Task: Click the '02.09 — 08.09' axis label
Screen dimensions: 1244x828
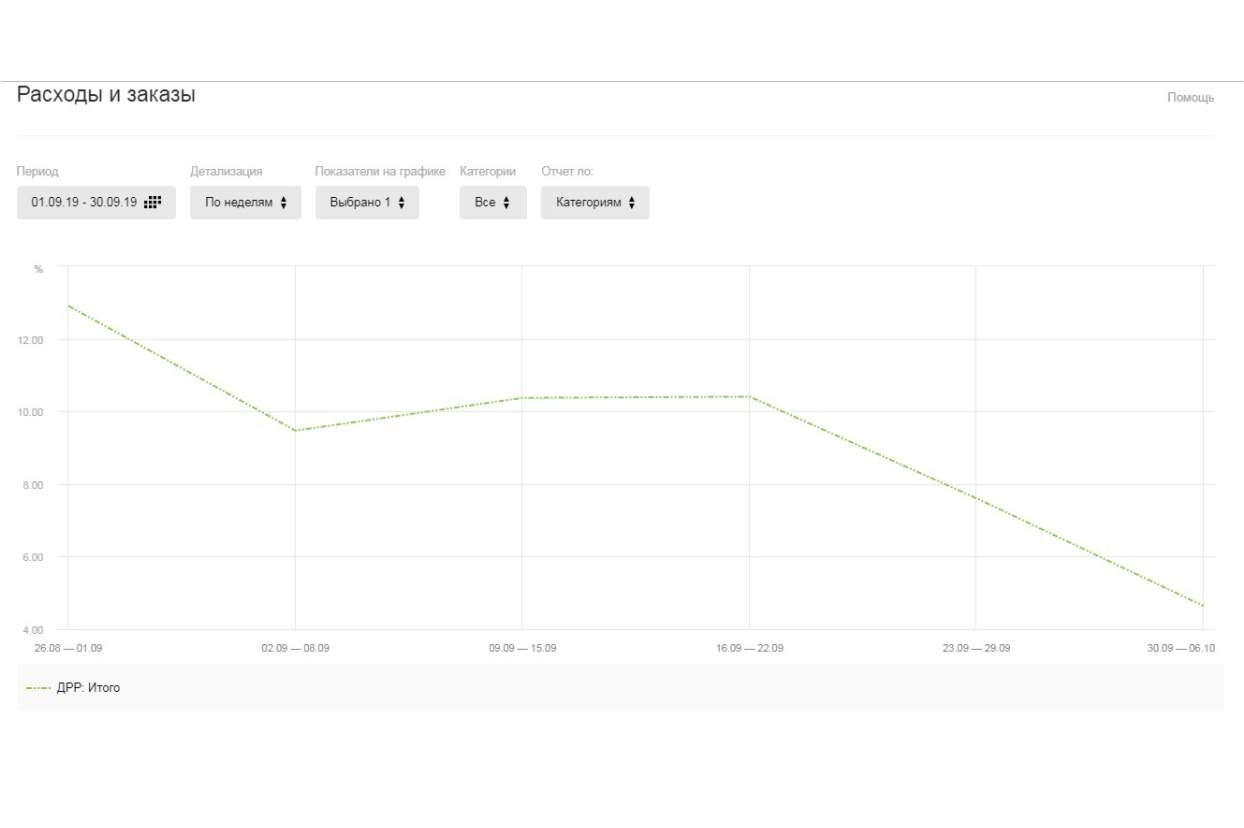Action: pyautogui.click(x=295, y=648)
